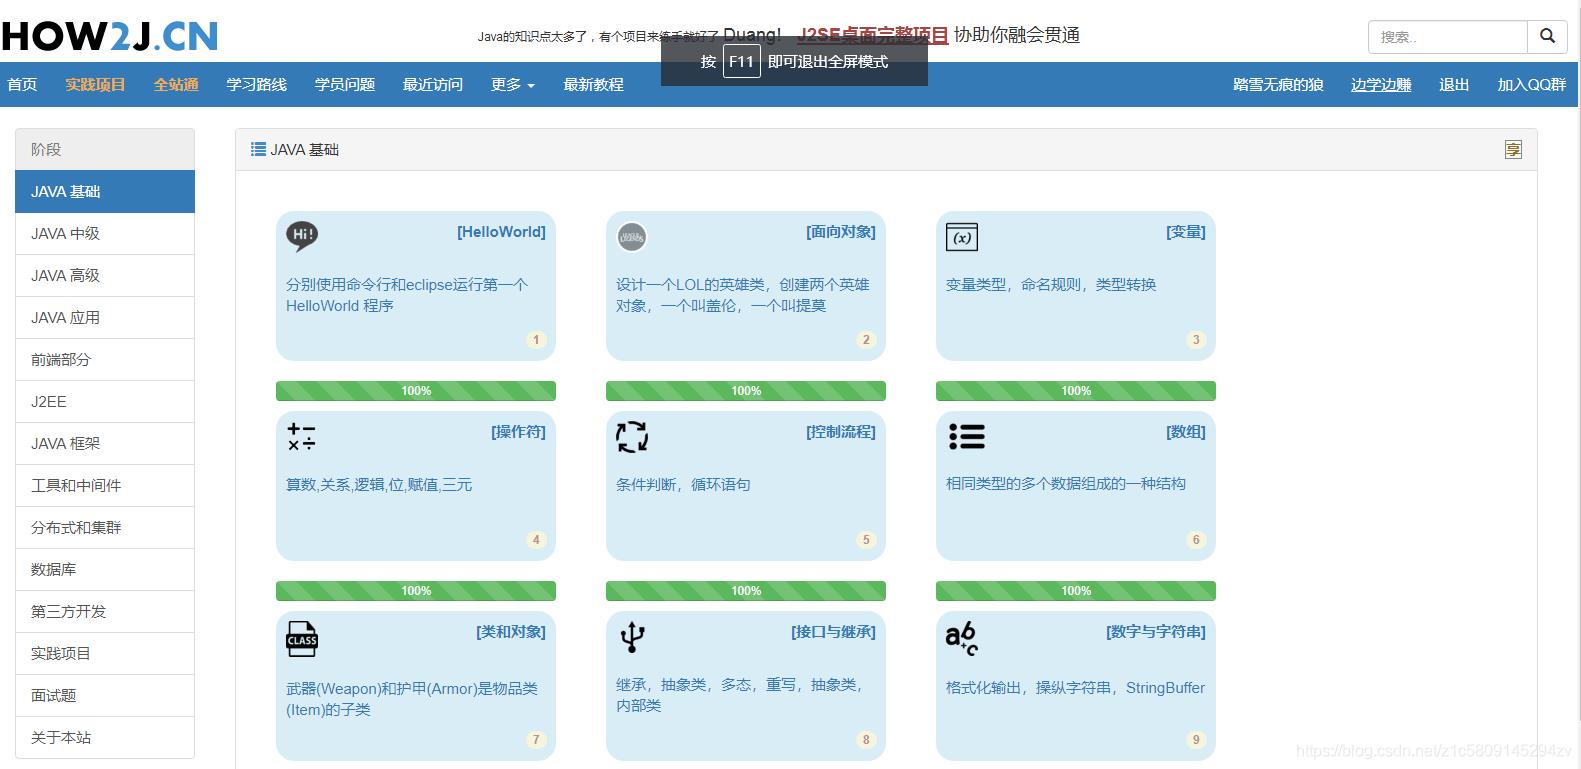The width and height of the screenshot is (1581, 769).
Task: Select JAVA 框架 in the sidebar
Action: 105,444
